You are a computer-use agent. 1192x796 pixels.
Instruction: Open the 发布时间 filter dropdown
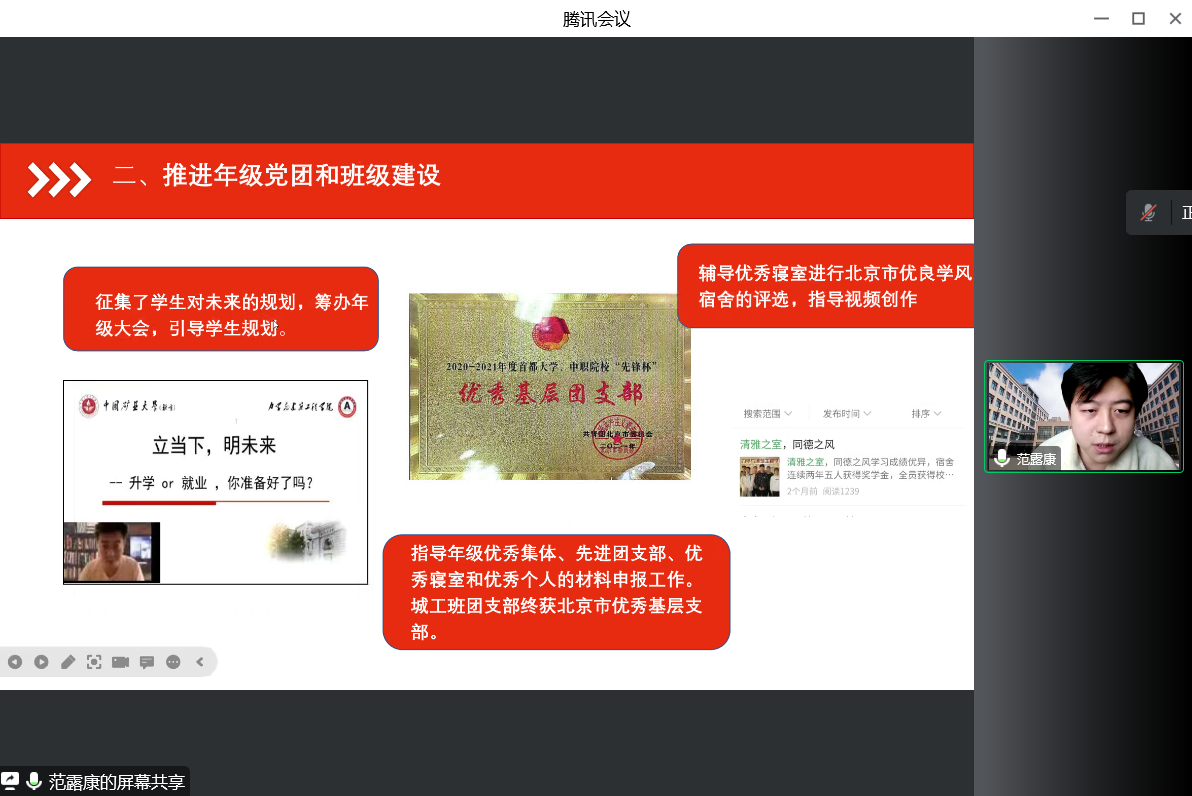846,414
